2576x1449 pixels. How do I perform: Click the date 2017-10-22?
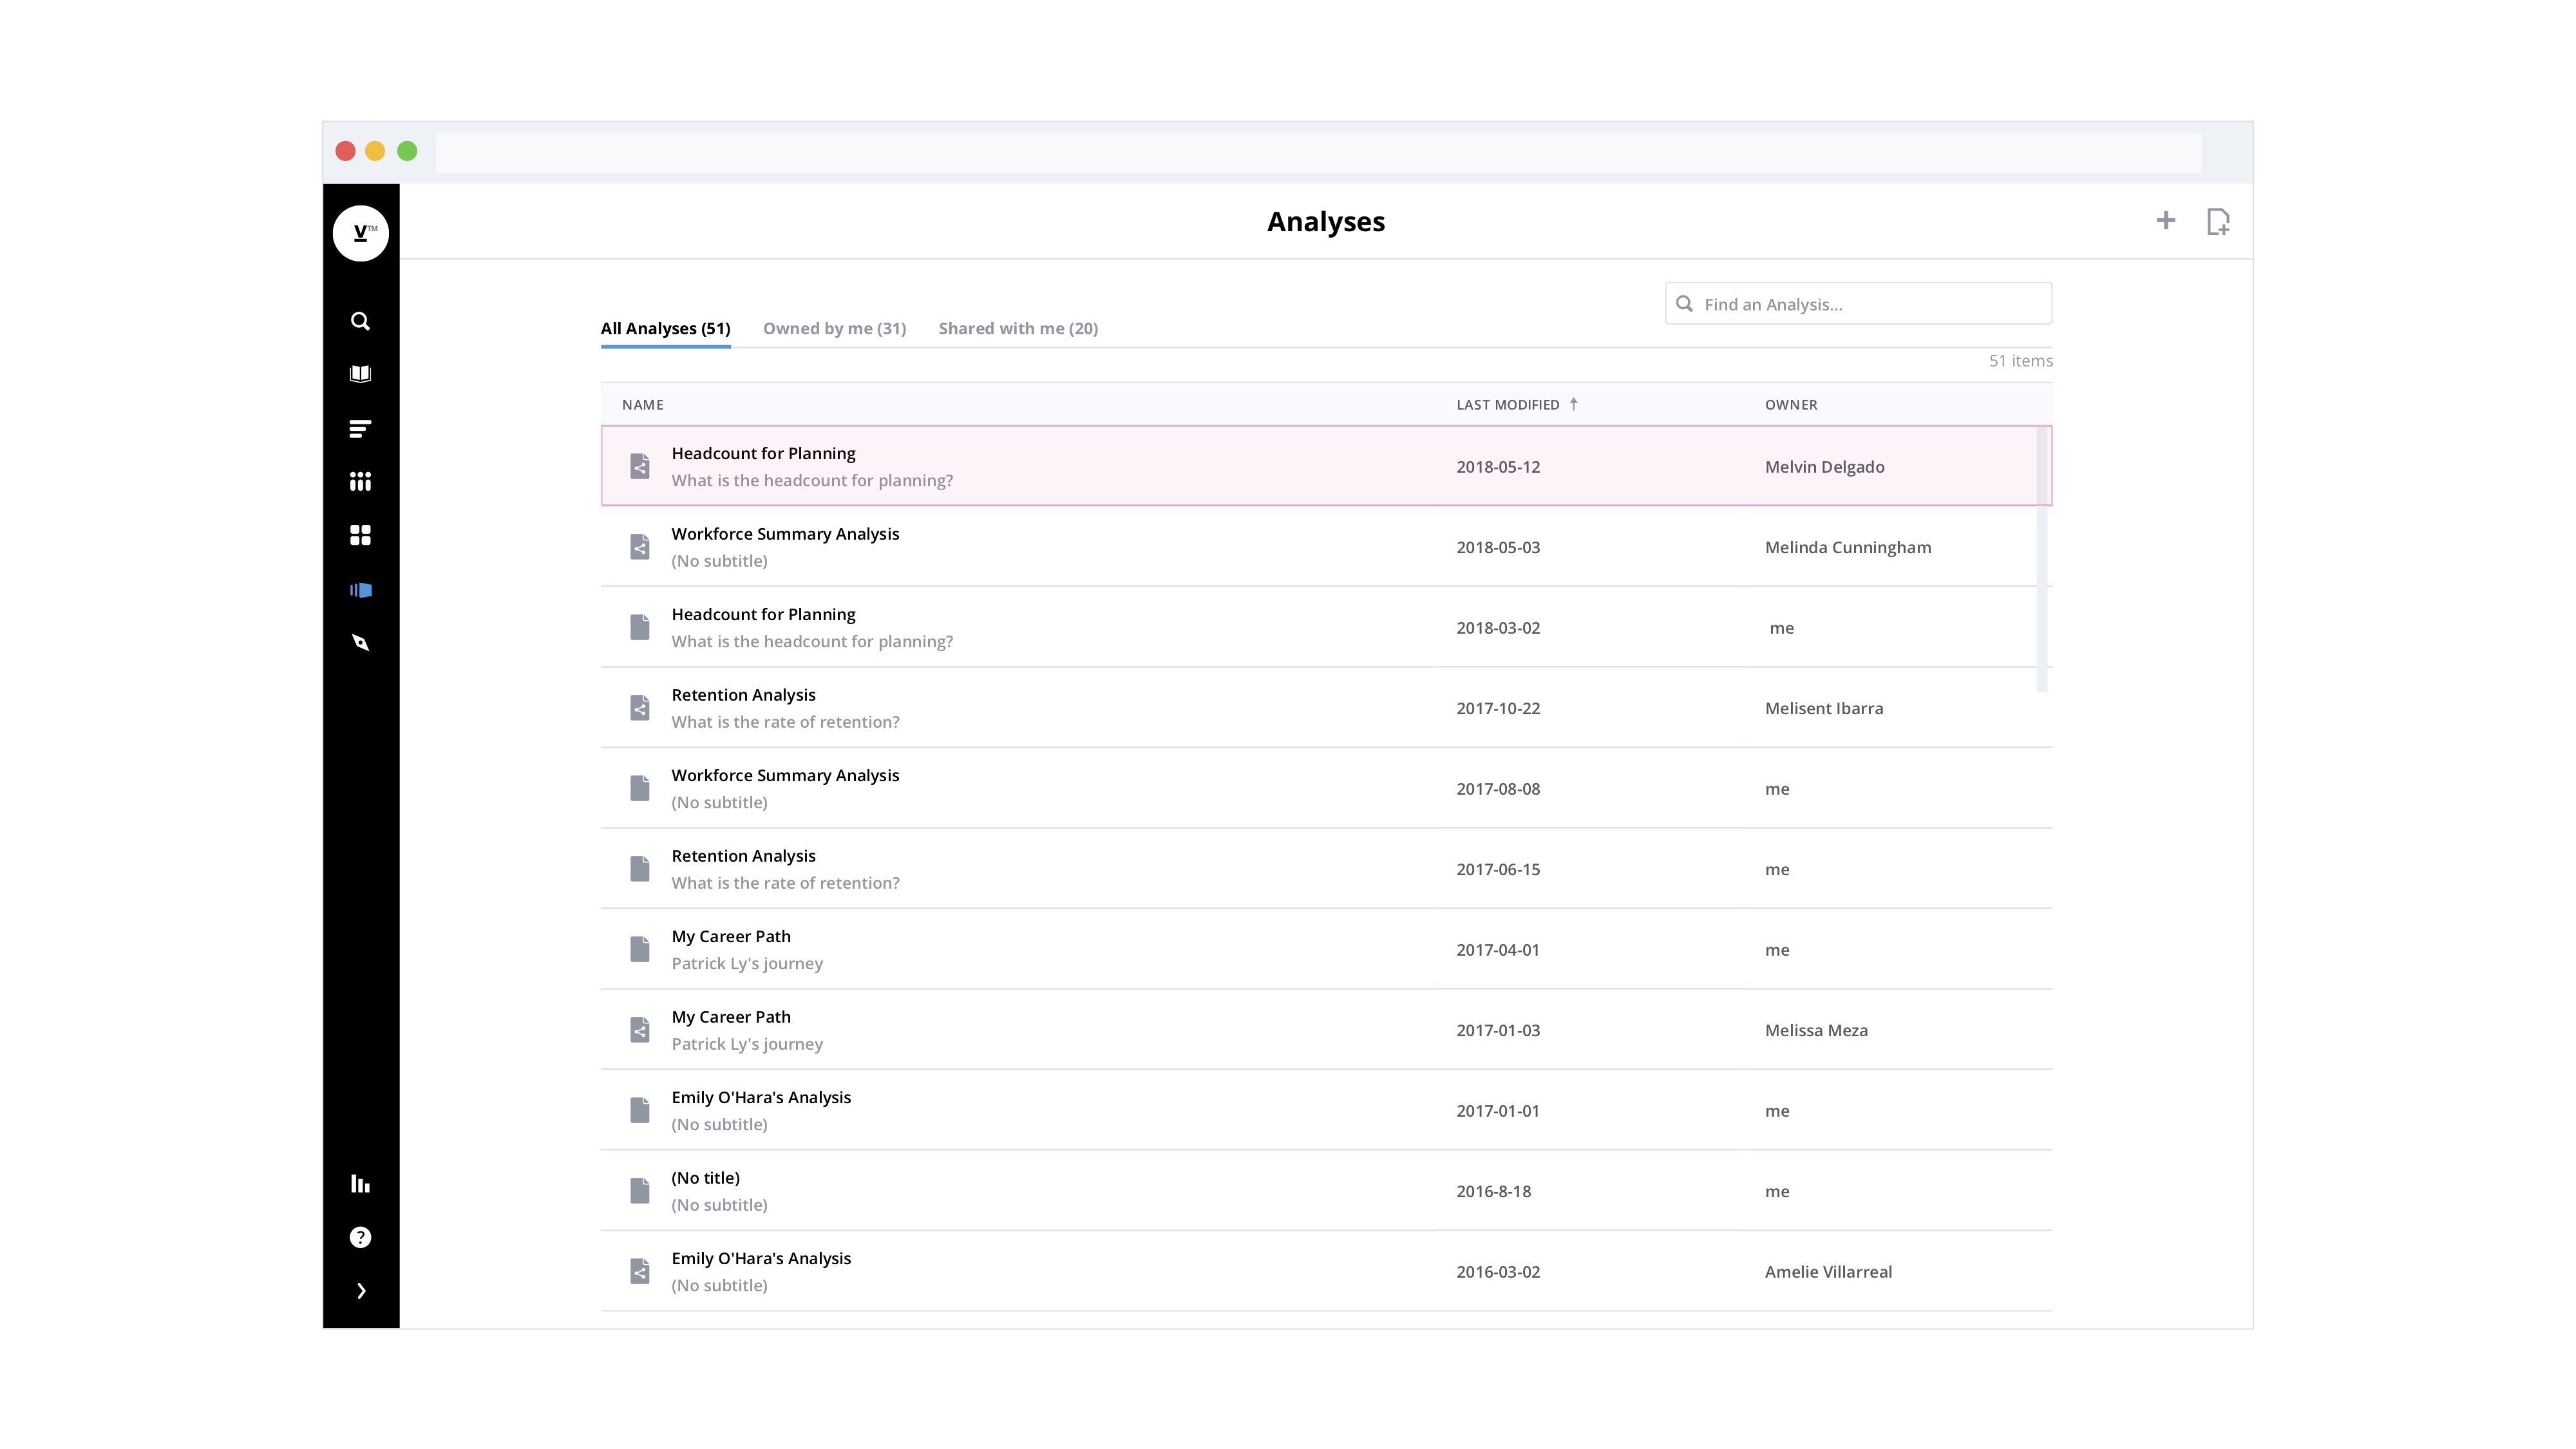[1498, 708]
